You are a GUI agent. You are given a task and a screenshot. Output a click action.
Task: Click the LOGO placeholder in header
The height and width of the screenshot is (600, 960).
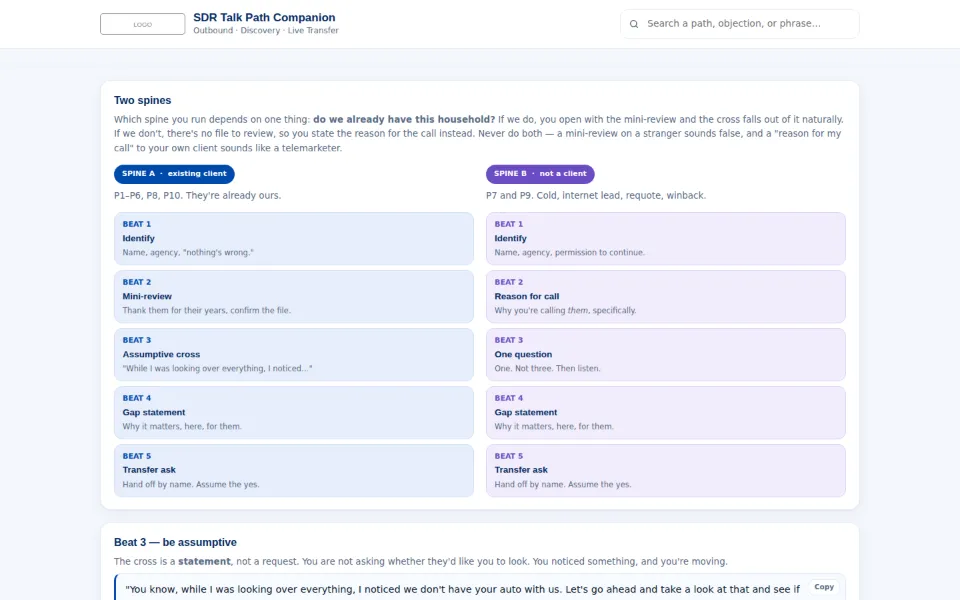[143, 24]
